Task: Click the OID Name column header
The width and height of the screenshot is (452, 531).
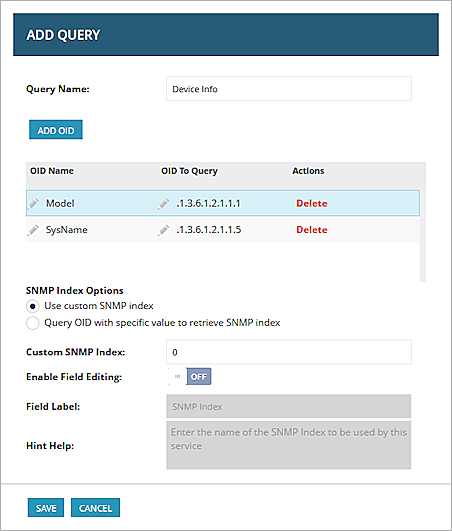Action: [x=52, y=171]
